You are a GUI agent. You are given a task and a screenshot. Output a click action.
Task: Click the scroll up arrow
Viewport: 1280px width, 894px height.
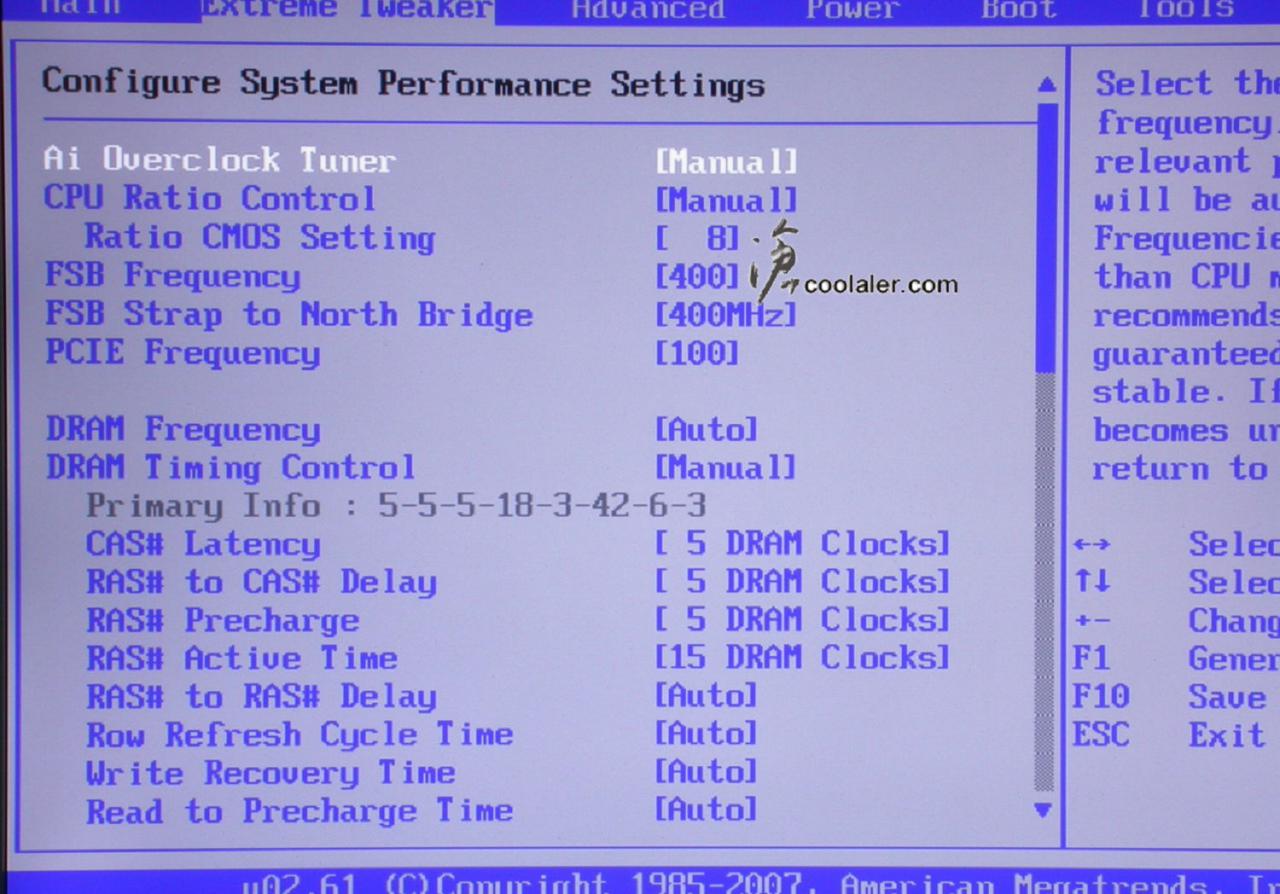tap(1046, 86)
